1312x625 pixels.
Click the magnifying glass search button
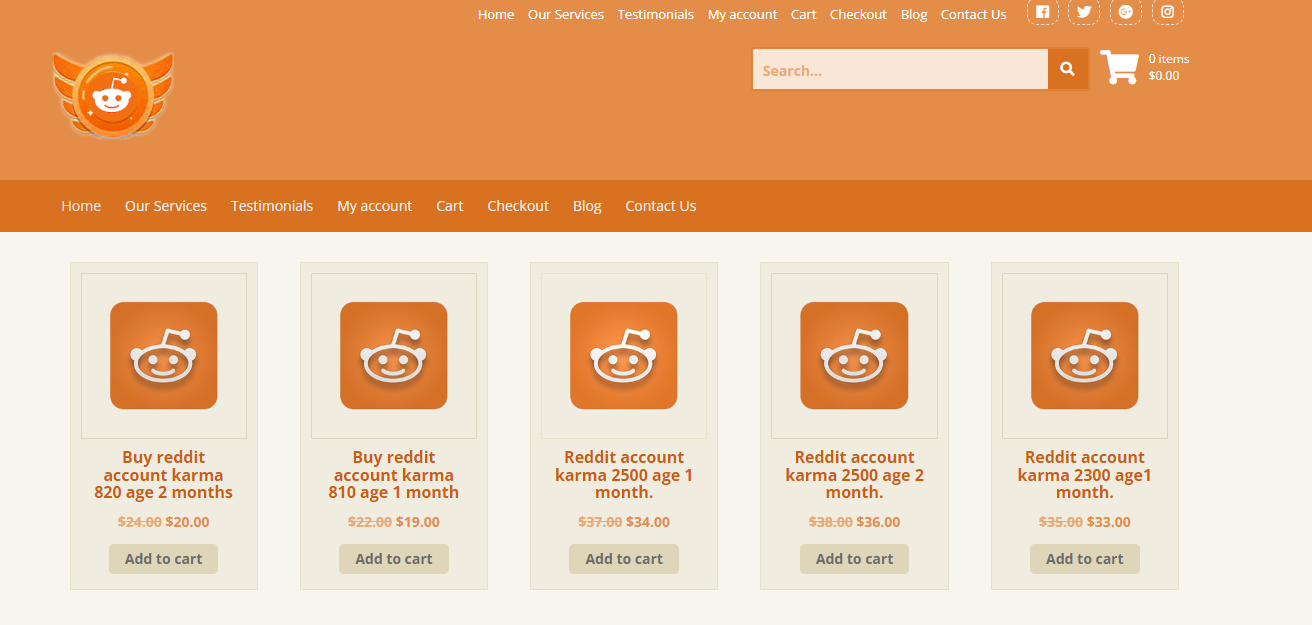click(1068, 69)
